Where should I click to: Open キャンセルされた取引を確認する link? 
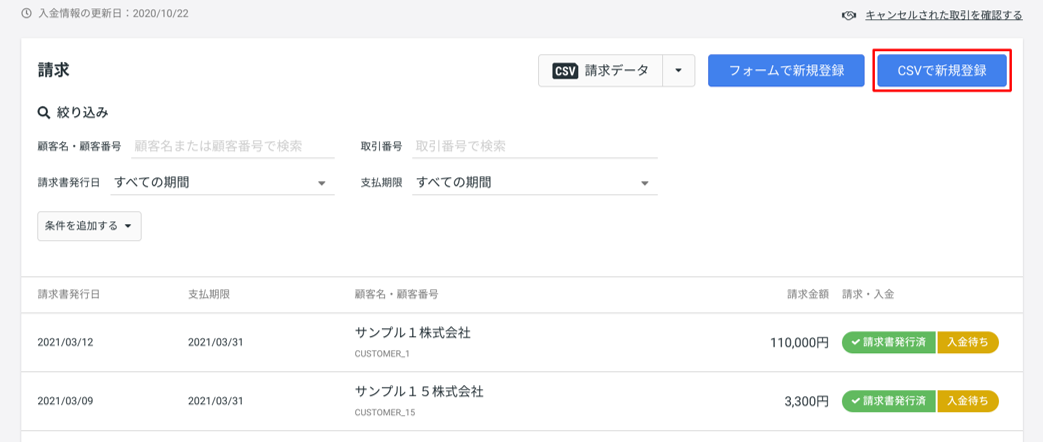[944, 15]
